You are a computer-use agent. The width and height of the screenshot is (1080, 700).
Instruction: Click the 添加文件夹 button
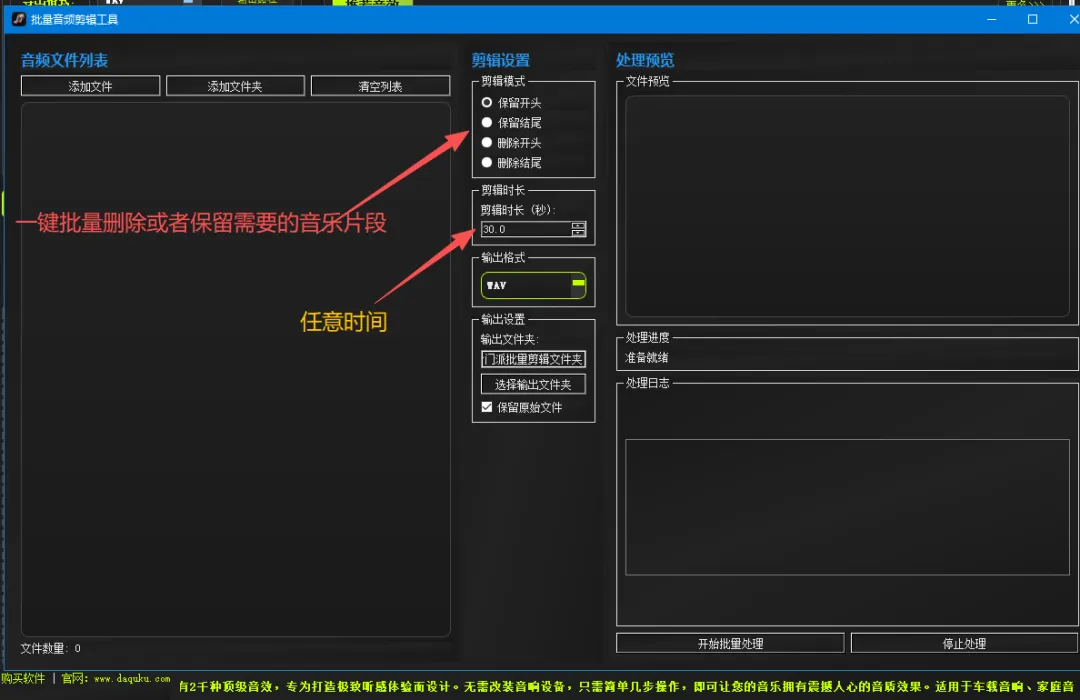click(235, 86)
